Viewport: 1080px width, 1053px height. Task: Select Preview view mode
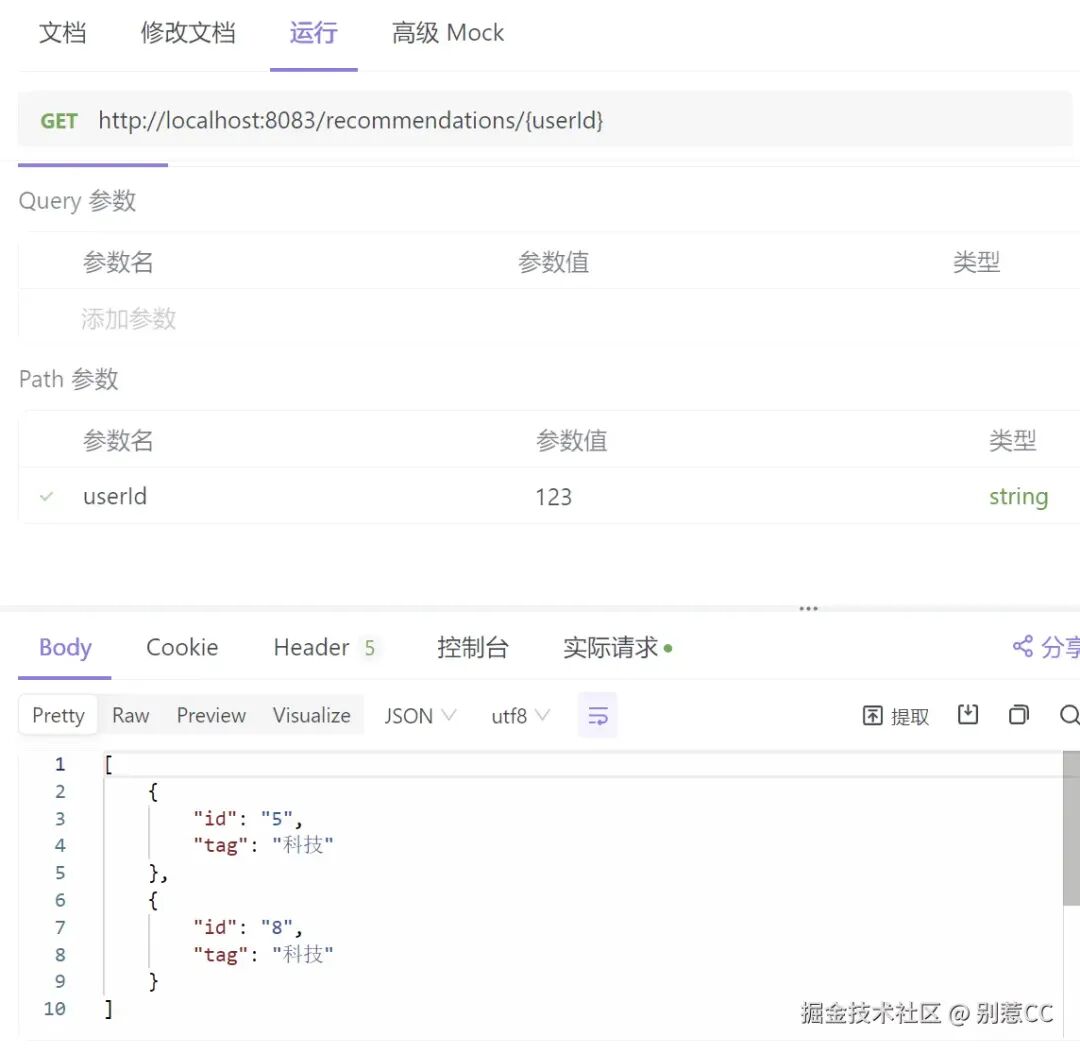(211, 716)
